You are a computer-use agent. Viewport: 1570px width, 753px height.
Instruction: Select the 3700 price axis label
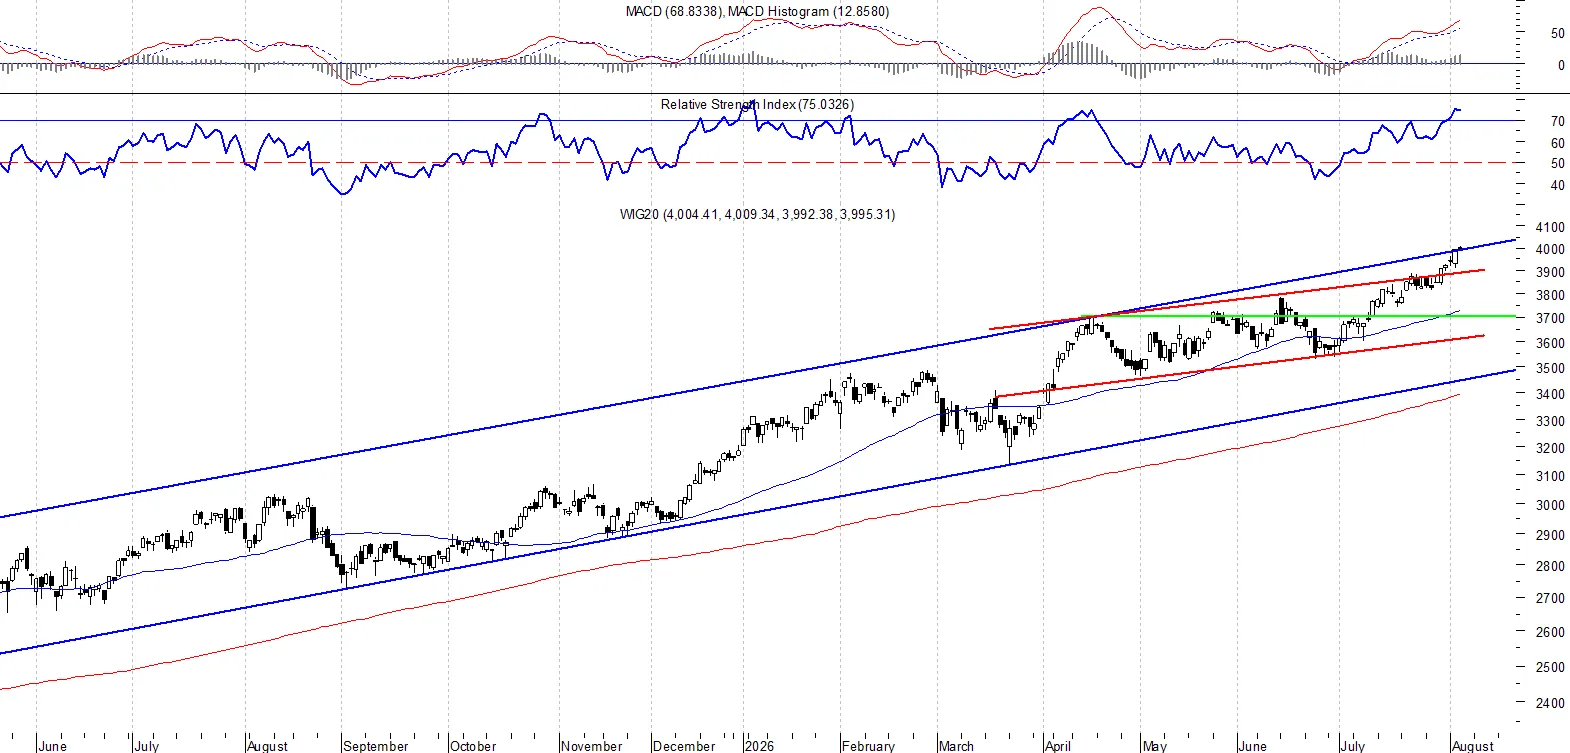(x=1550, y=318)
